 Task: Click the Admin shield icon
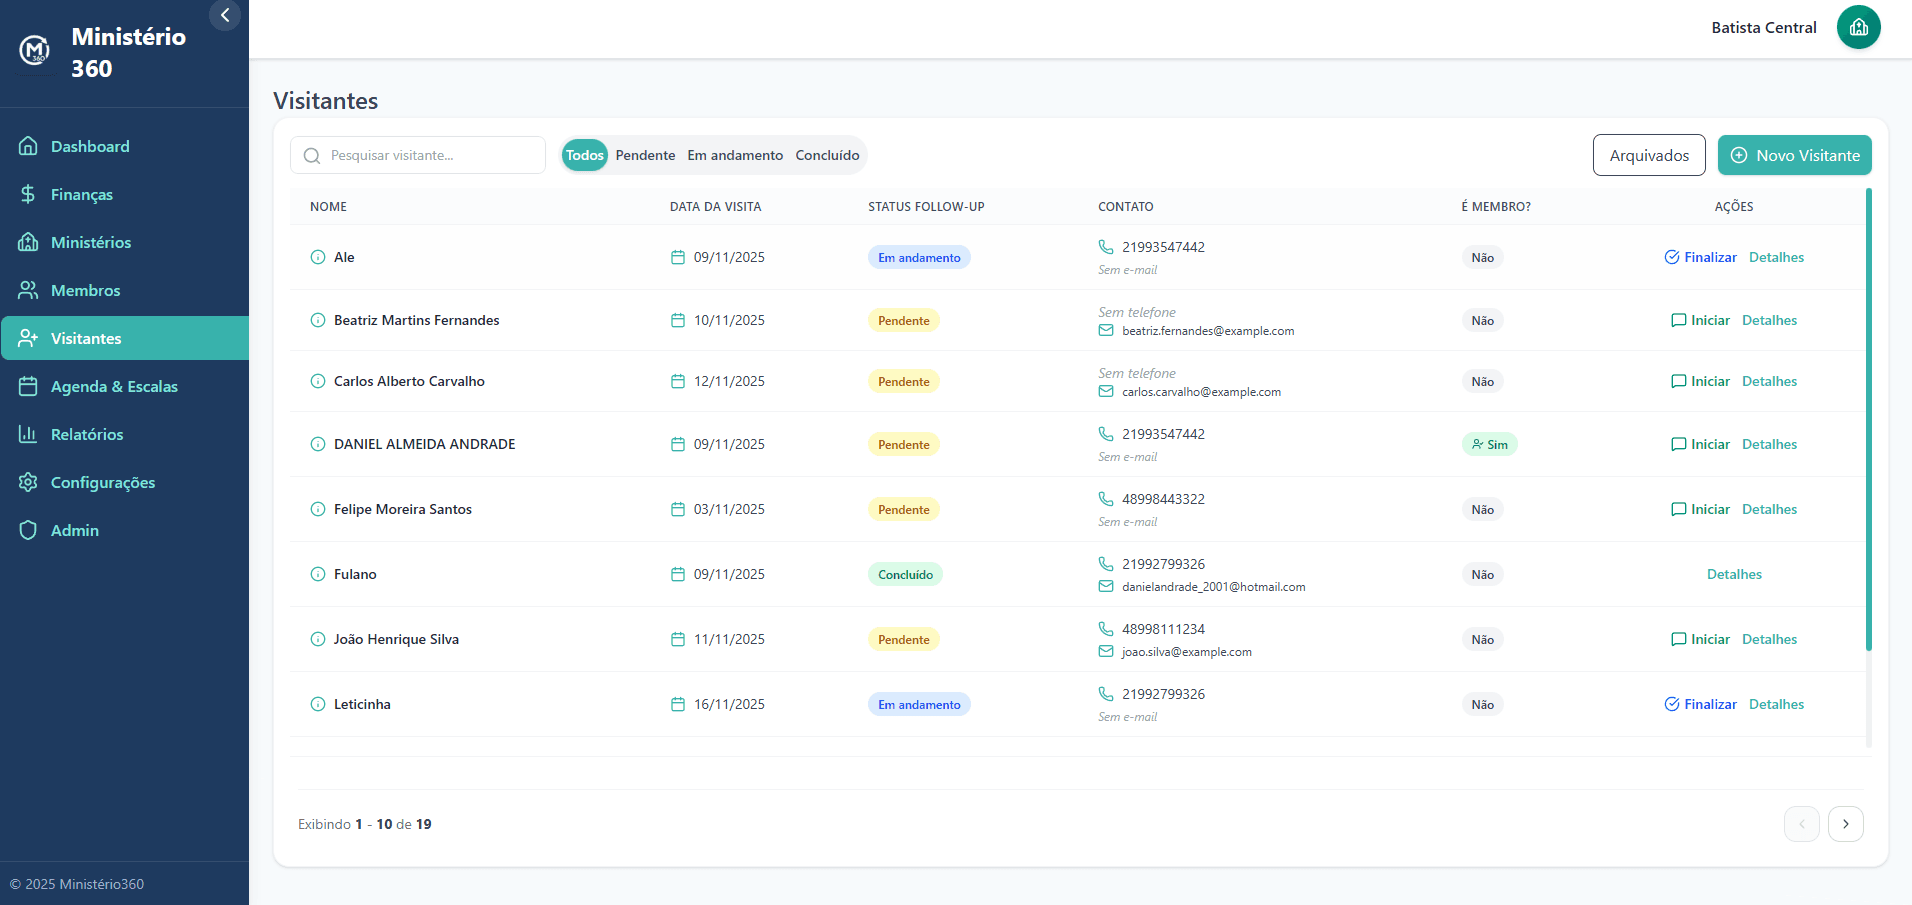(x=28, y=530)
